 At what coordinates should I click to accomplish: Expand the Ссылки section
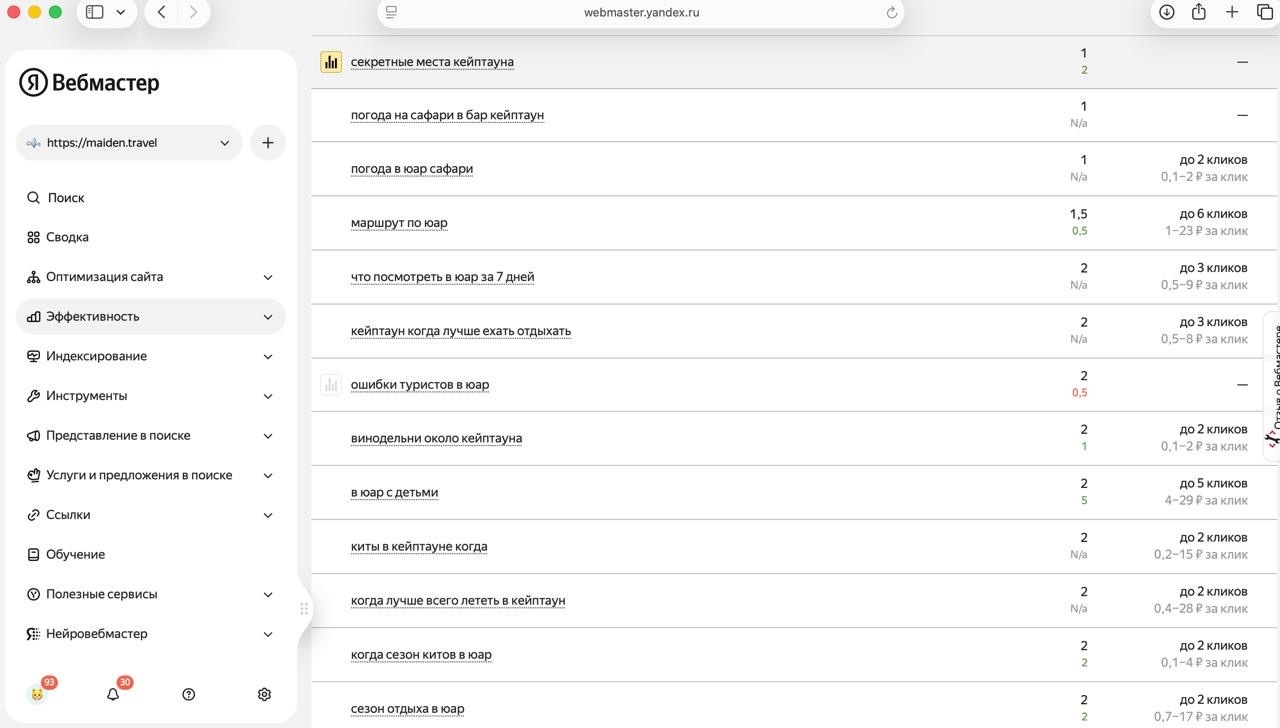coord(150,515)
